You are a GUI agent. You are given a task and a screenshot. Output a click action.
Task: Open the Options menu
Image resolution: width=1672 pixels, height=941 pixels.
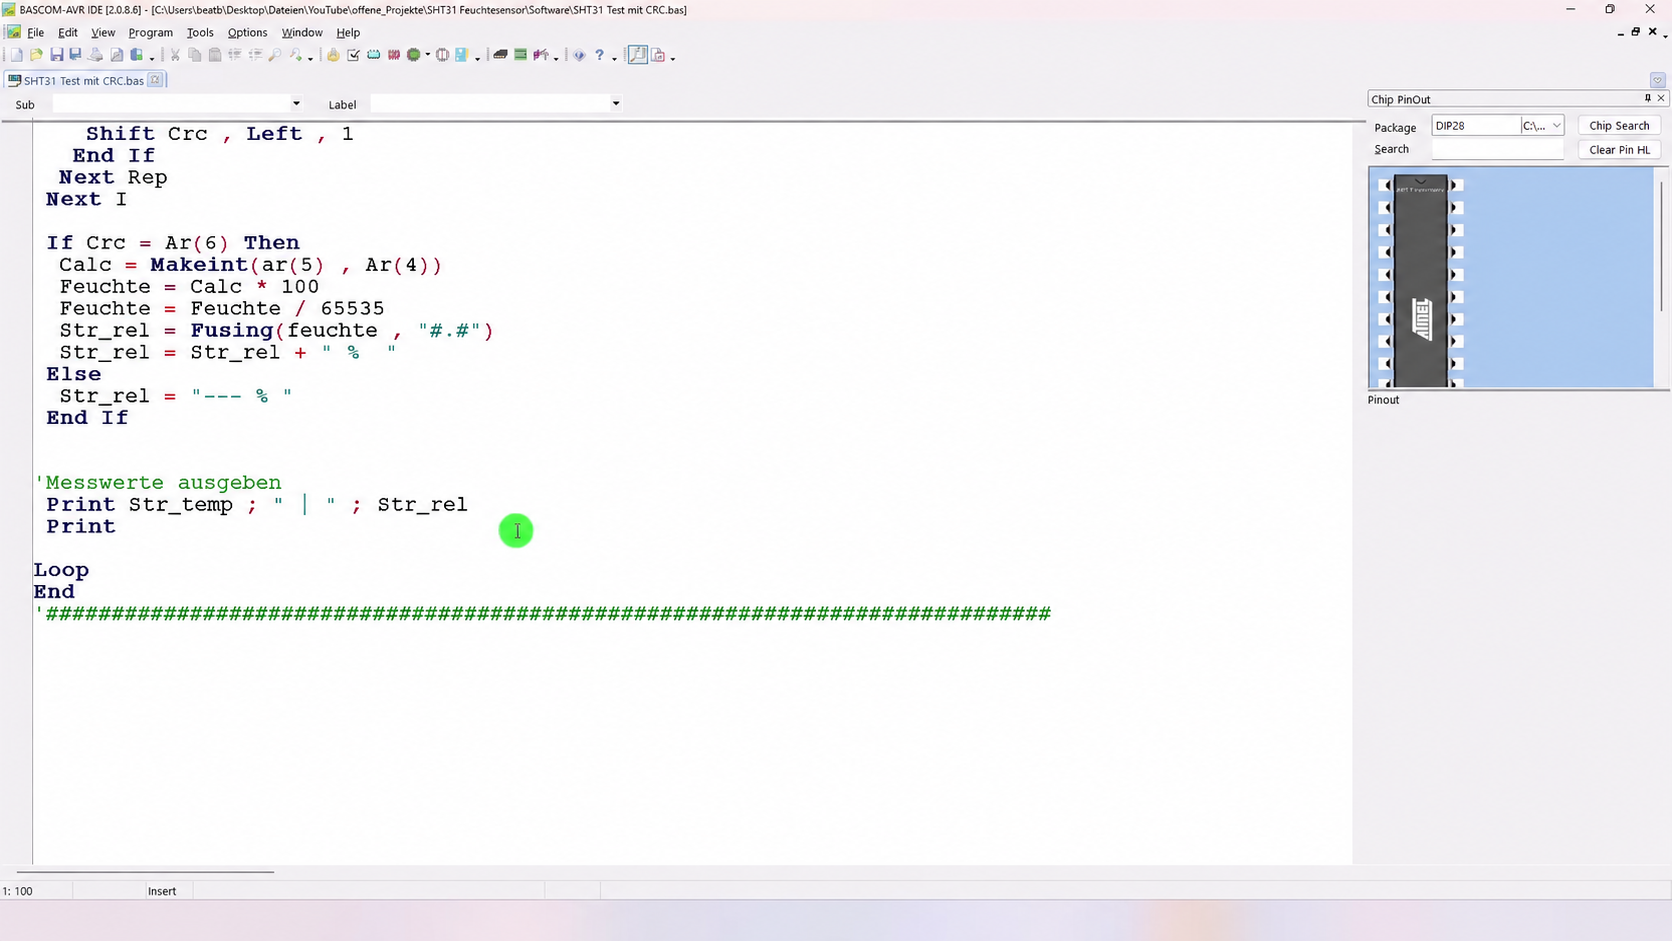247,33
